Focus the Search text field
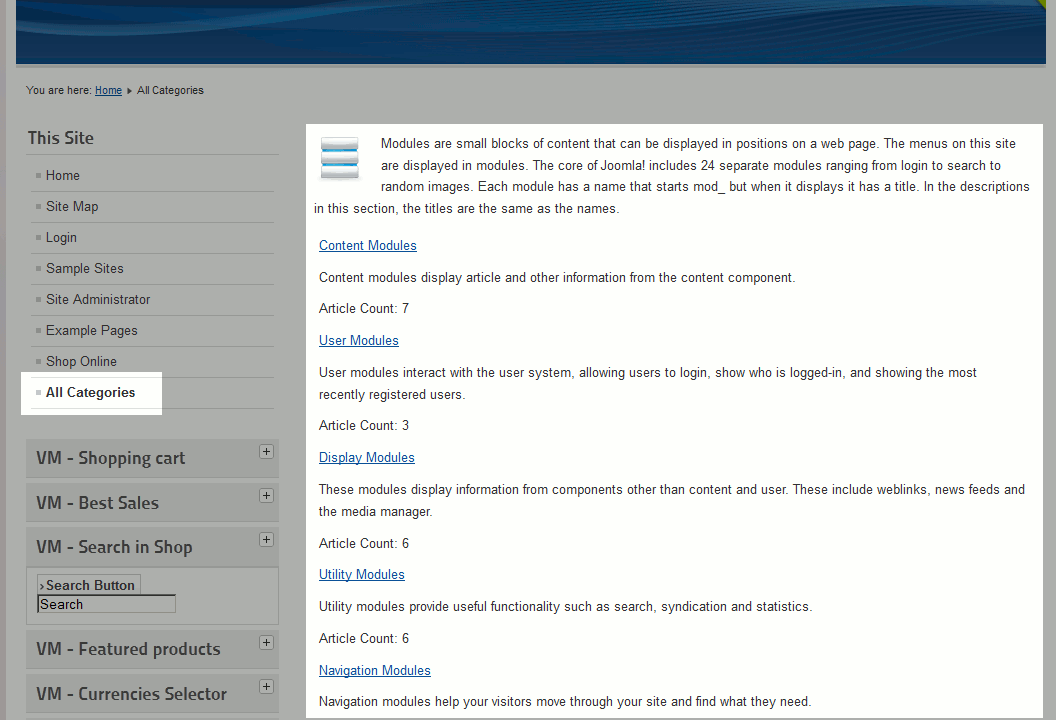1056x720 pixels. click(106, 604)
